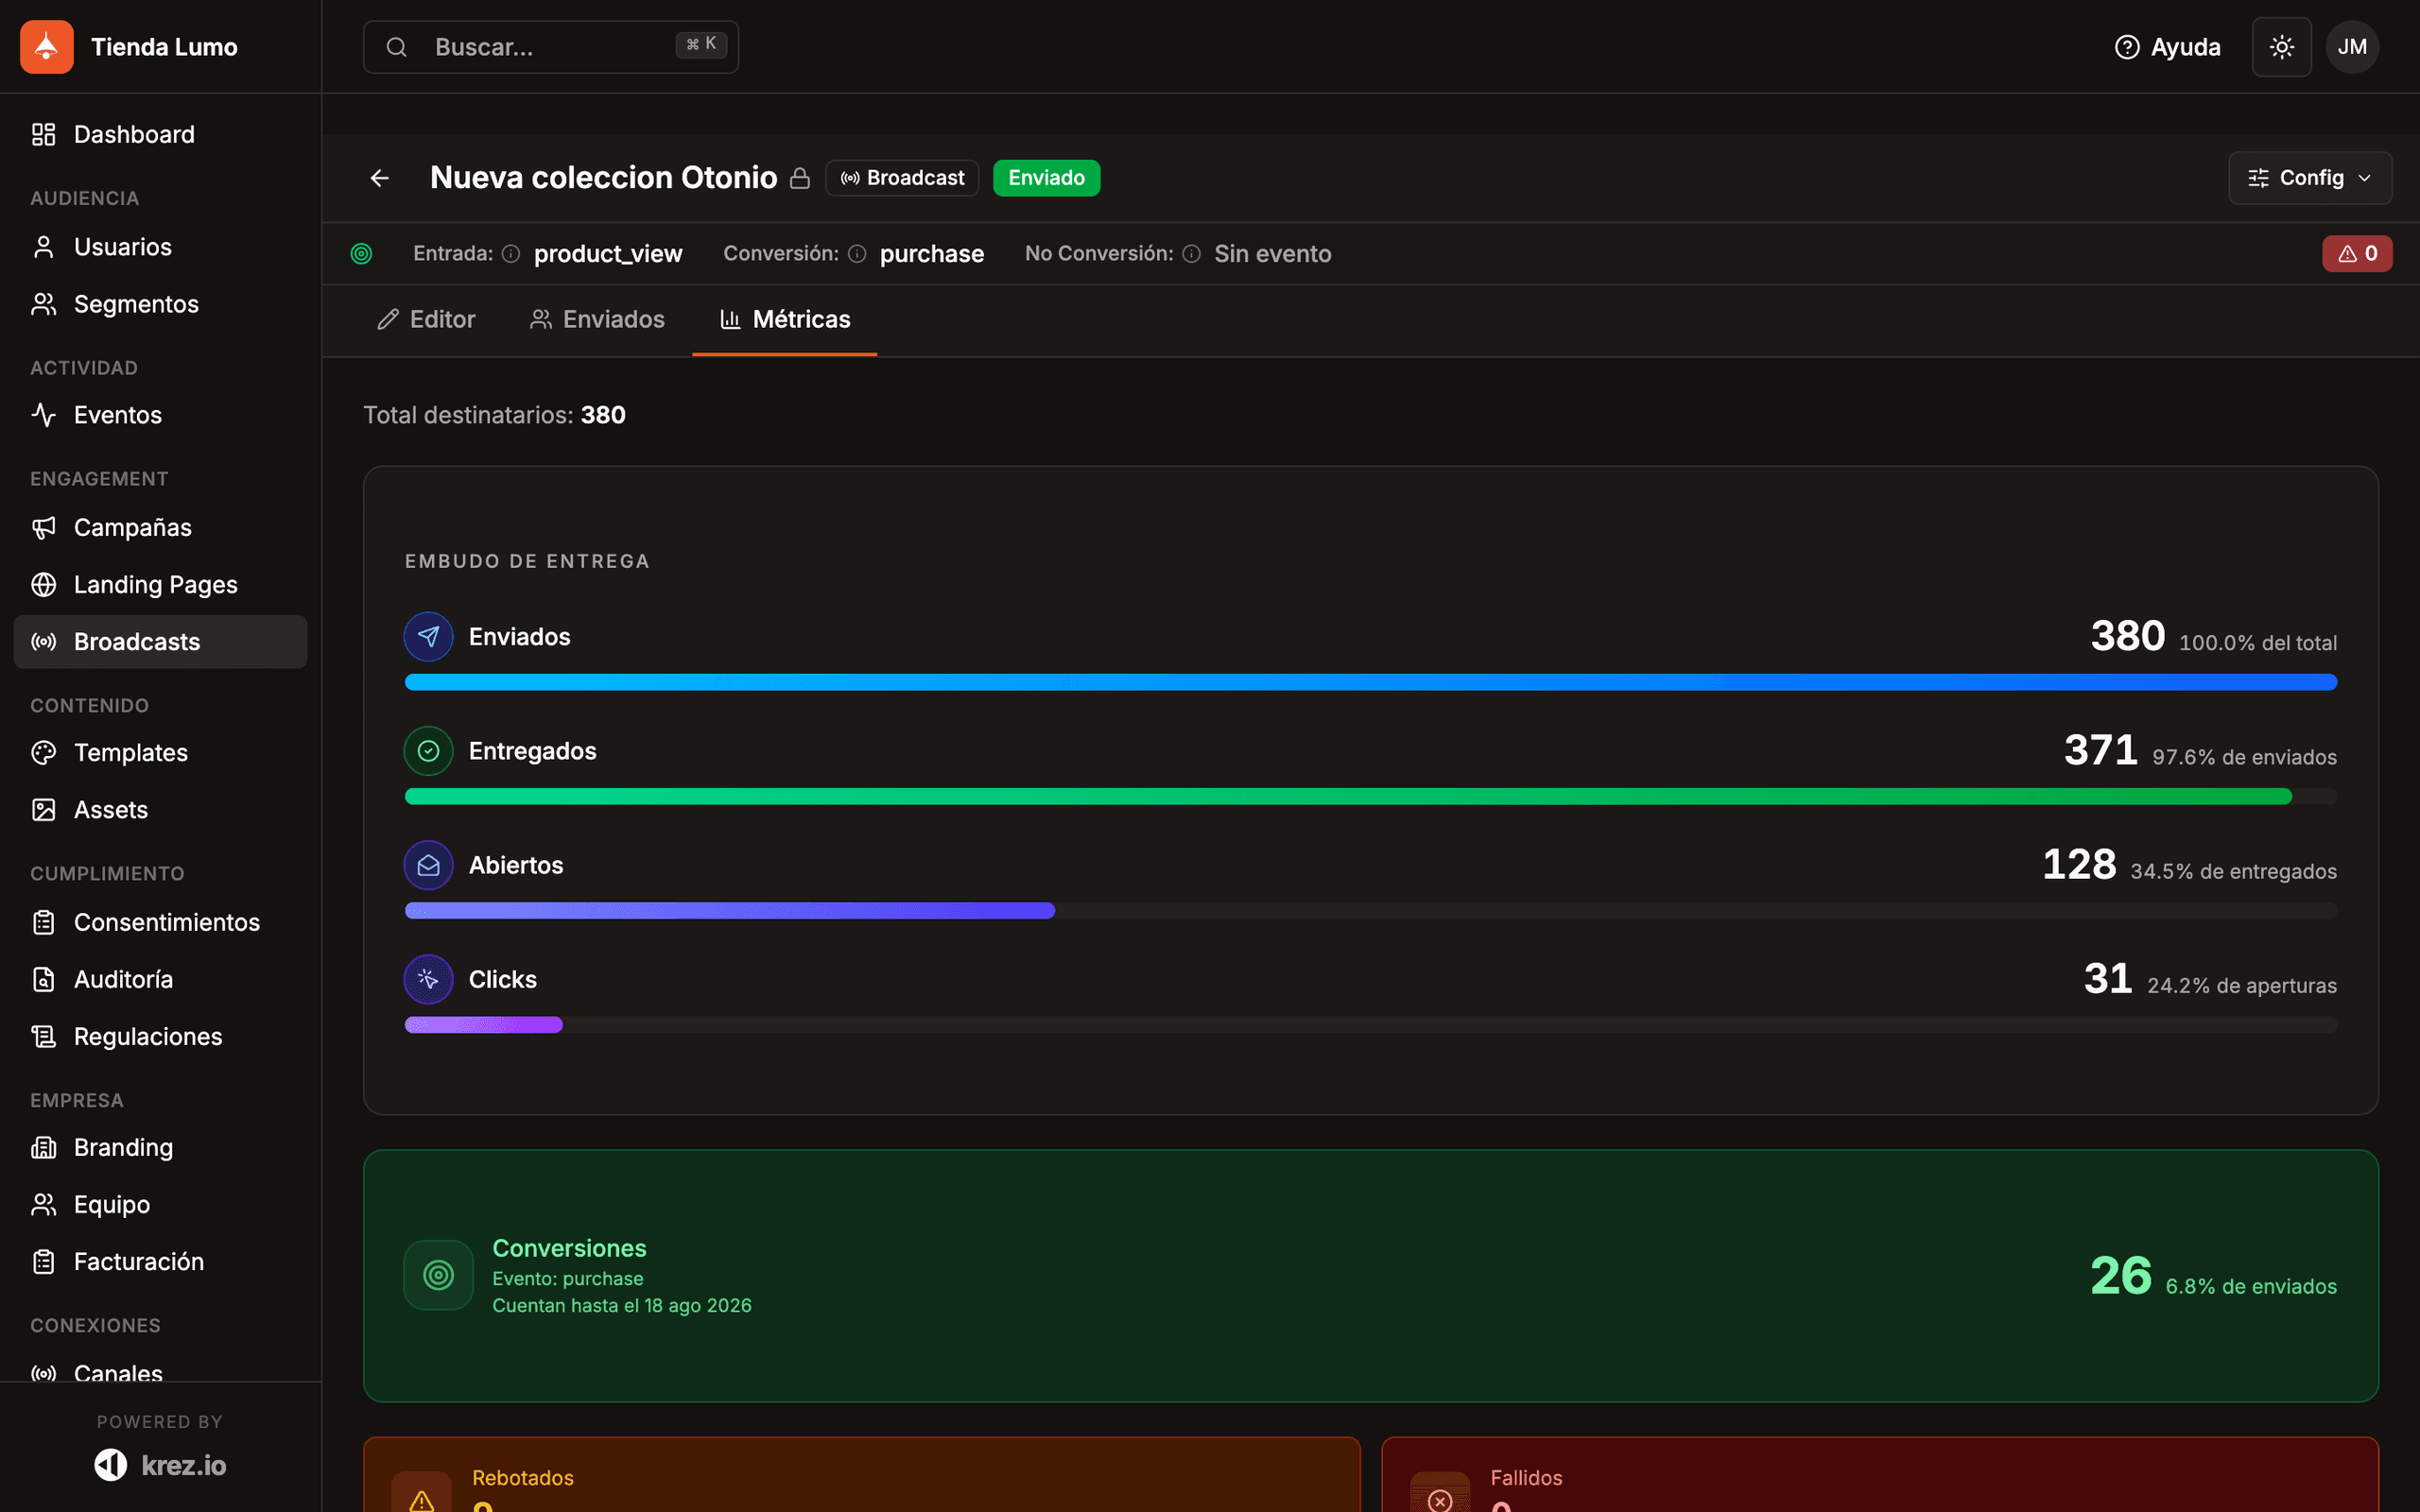The image size is (2420, 1512).
Task: Click the Enviados paper-plane funnel icon
Action: point(428,637)
